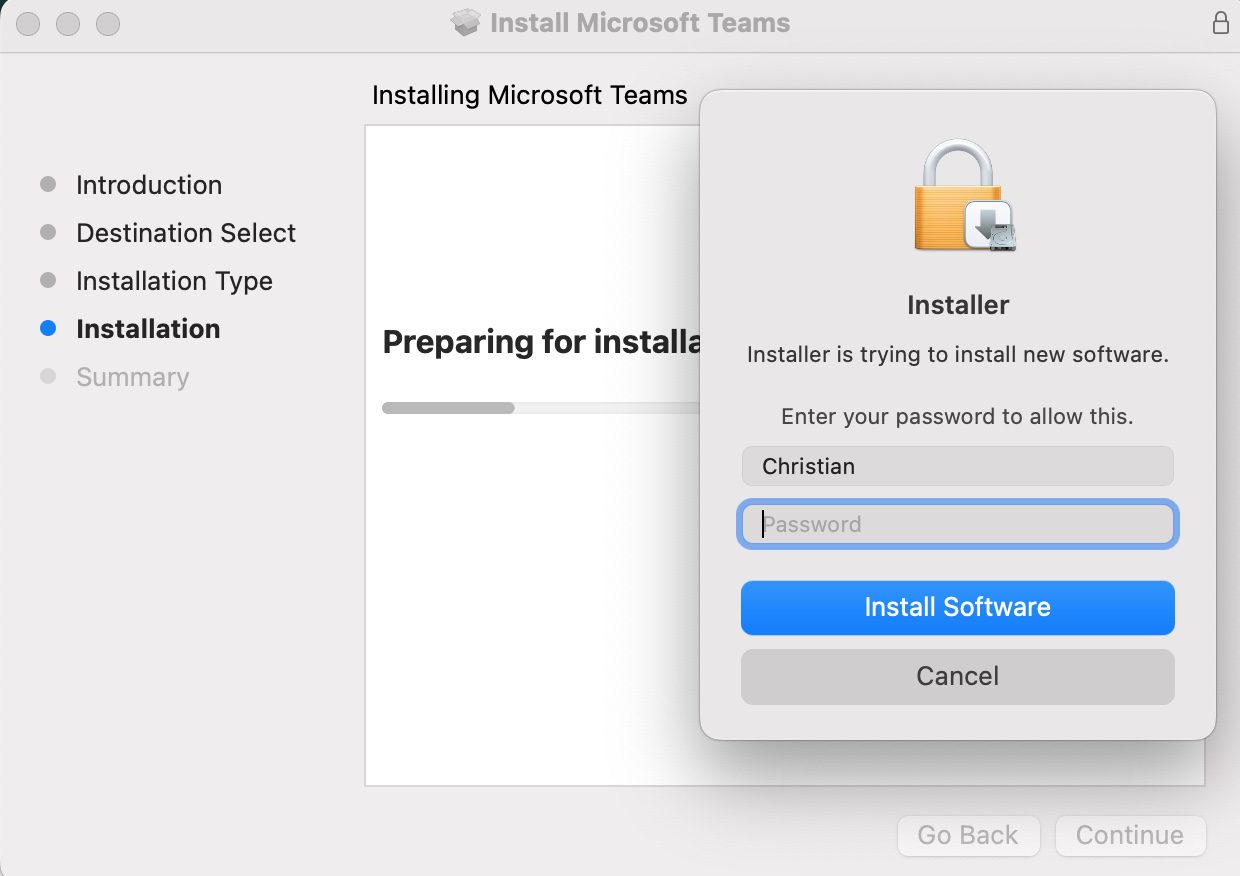Click 'Enter your password to allow this' text

coord(957,417)
